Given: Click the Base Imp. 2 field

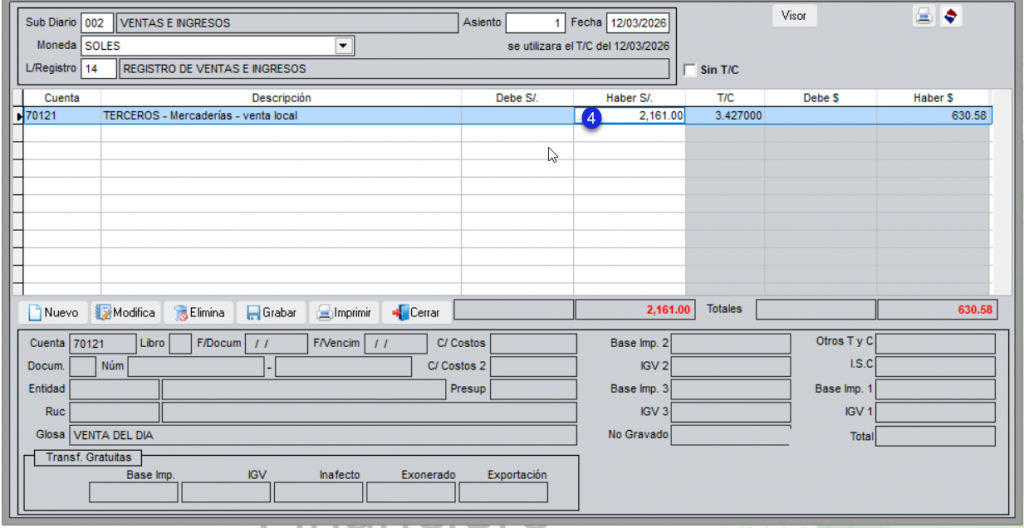Looking at the screenshot, I should 731,343.
